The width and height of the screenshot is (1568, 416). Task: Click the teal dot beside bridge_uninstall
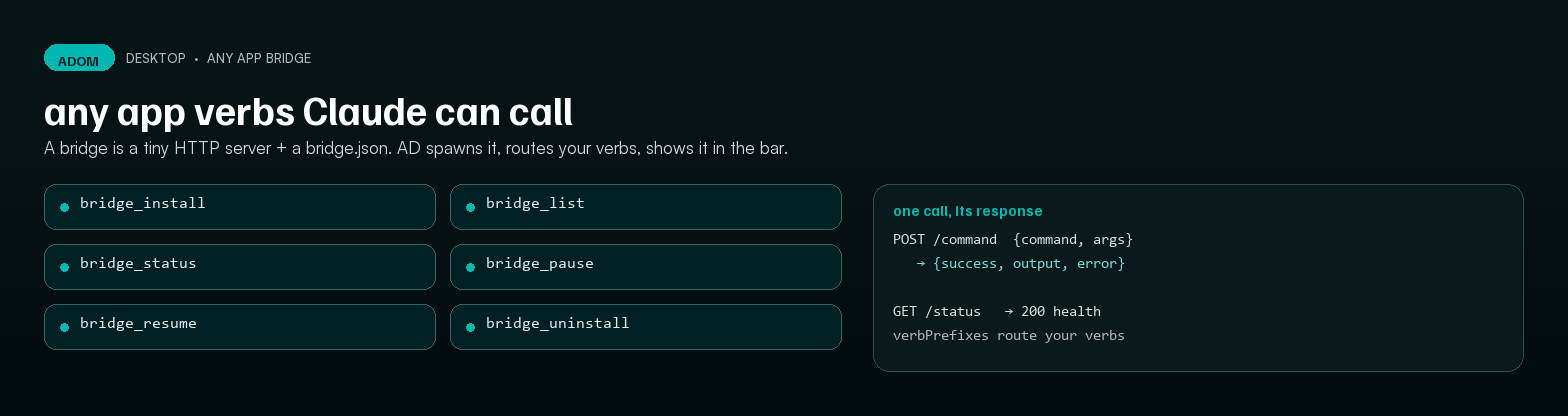pyautogui.click(x=471, y=327)
